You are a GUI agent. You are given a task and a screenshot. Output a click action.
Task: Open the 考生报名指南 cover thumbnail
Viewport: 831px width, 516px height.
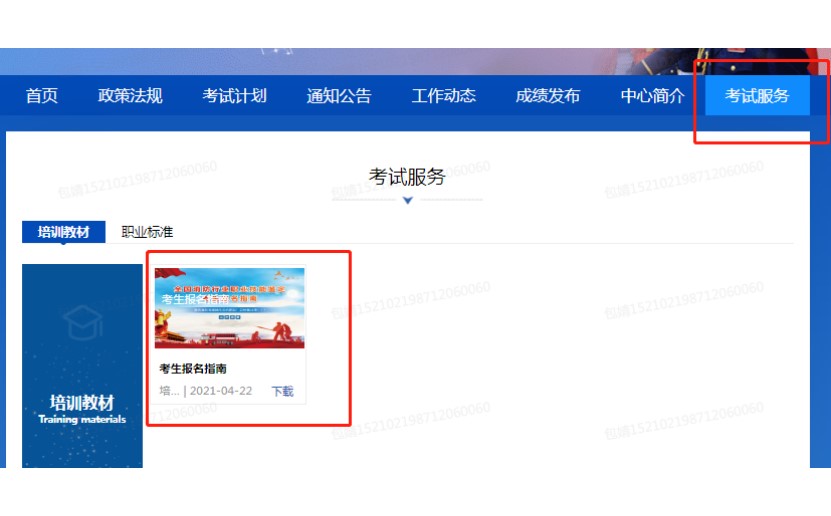[x=229, y=308]
